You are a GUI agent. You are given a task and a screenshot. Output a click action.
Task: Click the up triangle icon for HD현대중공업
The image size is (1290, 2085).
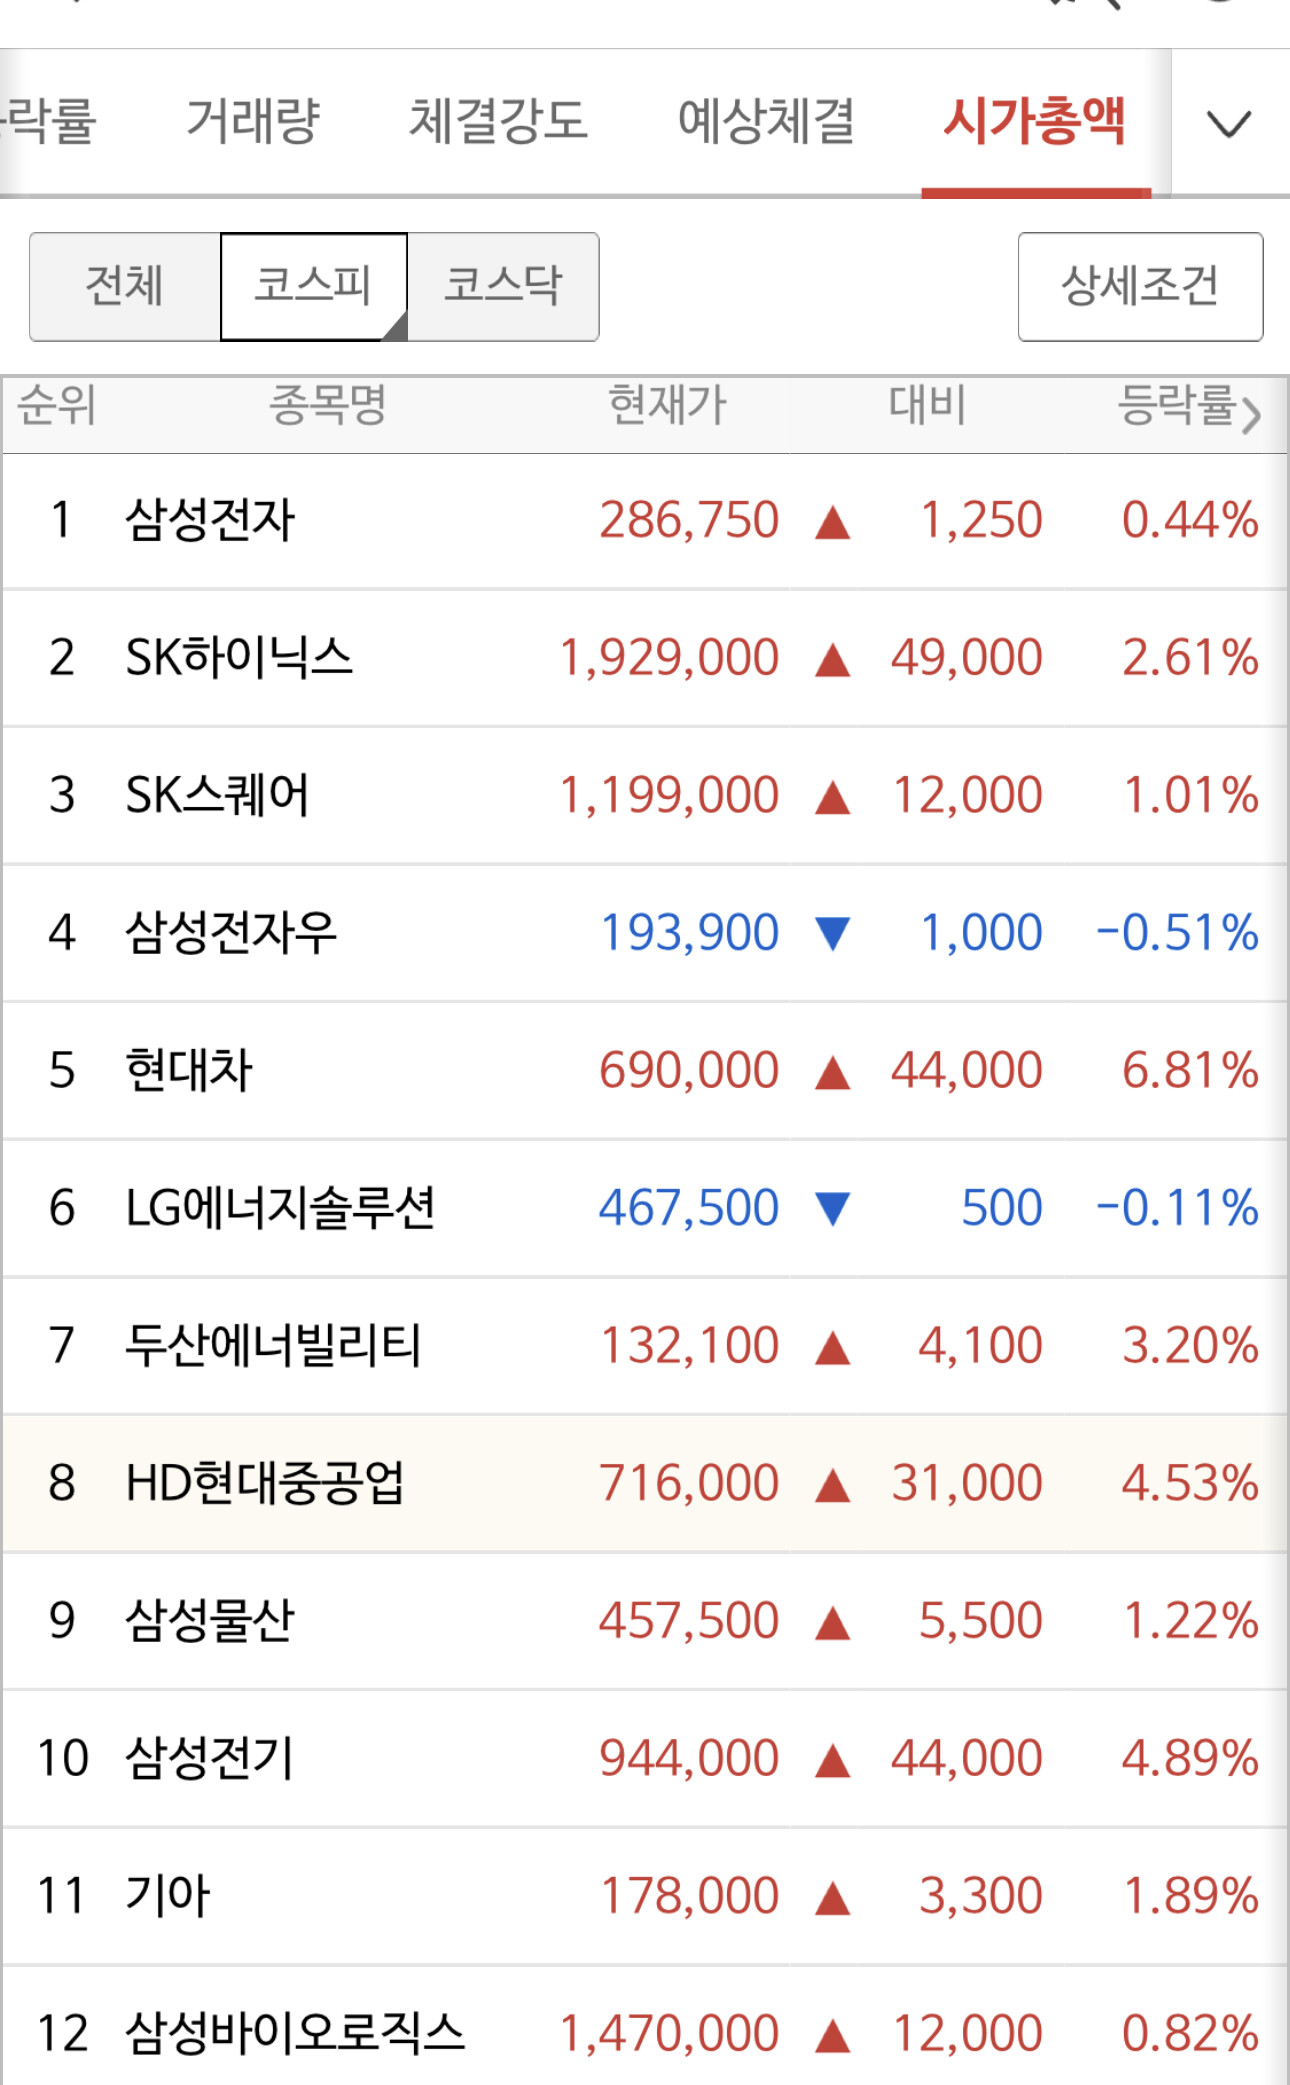[x=832, y=1485]
